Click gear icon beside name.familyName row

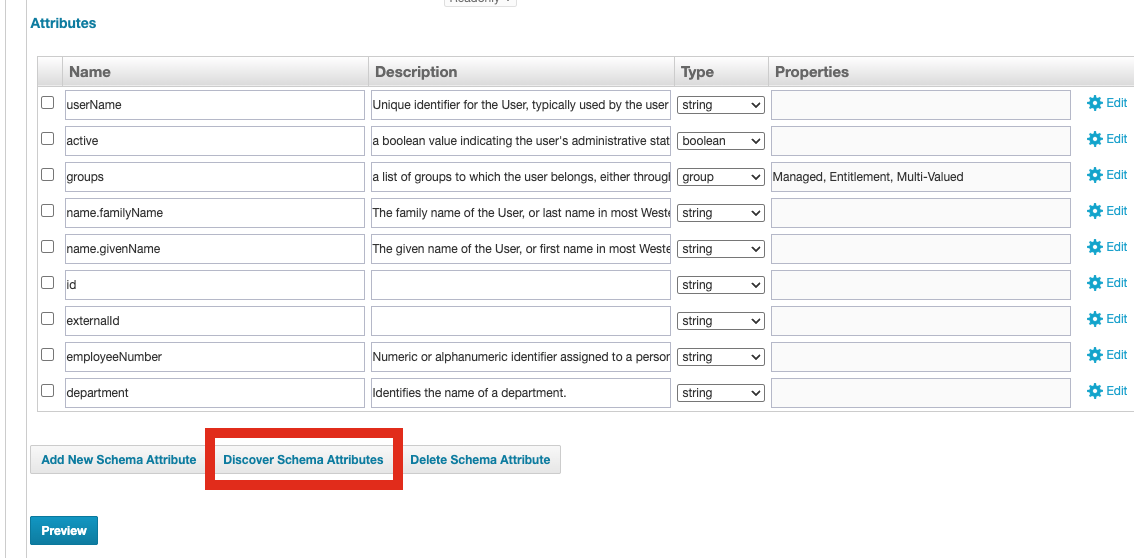[x=1094, y=211]
